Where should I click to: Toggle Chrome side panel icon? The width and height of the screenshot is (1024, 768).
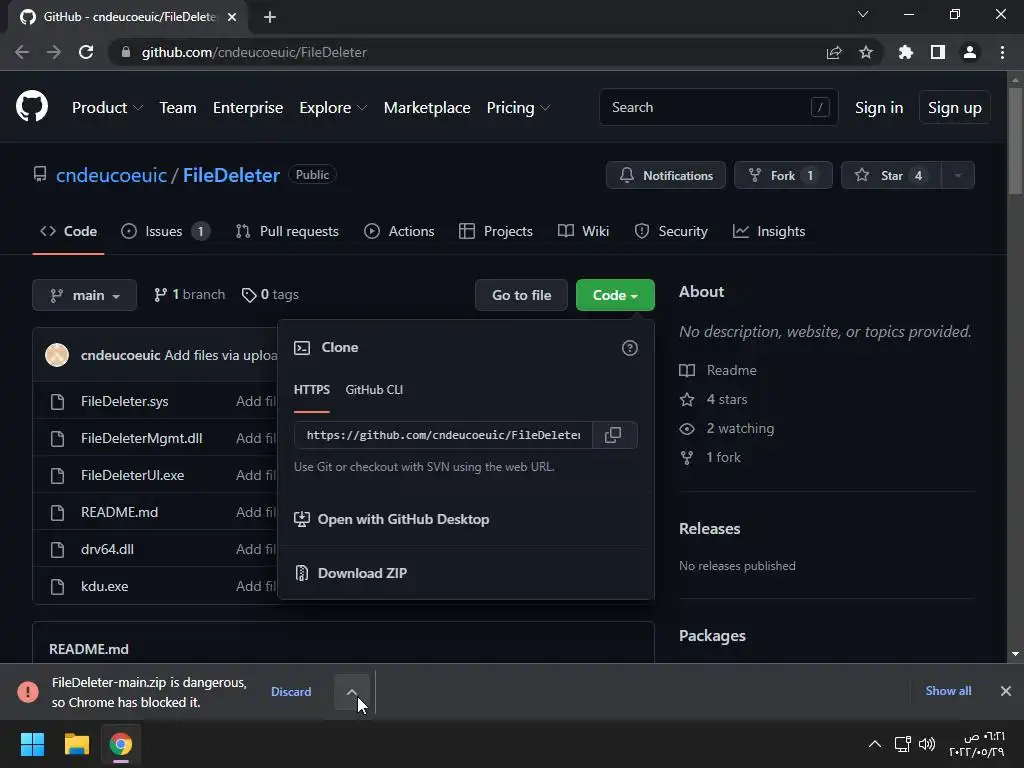click(x=938, y=52)
